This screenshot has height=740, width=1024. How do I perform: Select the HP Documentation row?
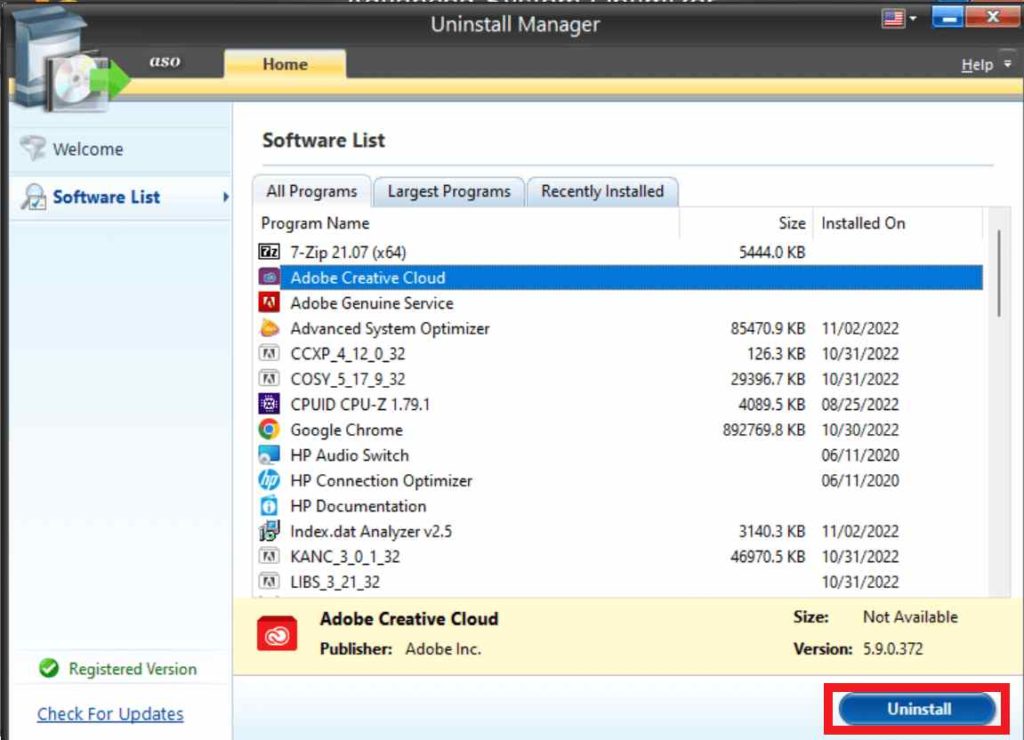(619, 506)
